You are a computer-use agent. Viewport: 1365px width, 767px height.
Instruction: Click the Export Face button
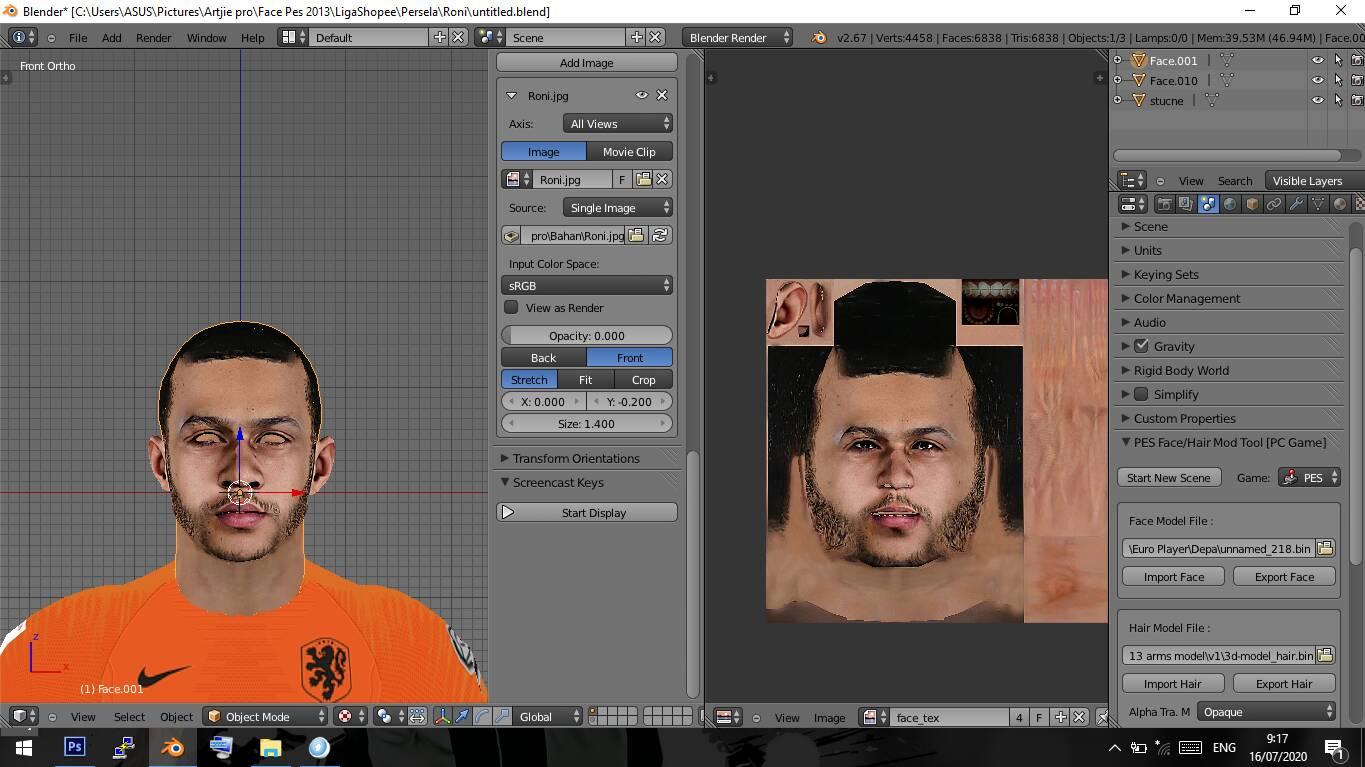pyautogui.click(x=1285, y=577)
